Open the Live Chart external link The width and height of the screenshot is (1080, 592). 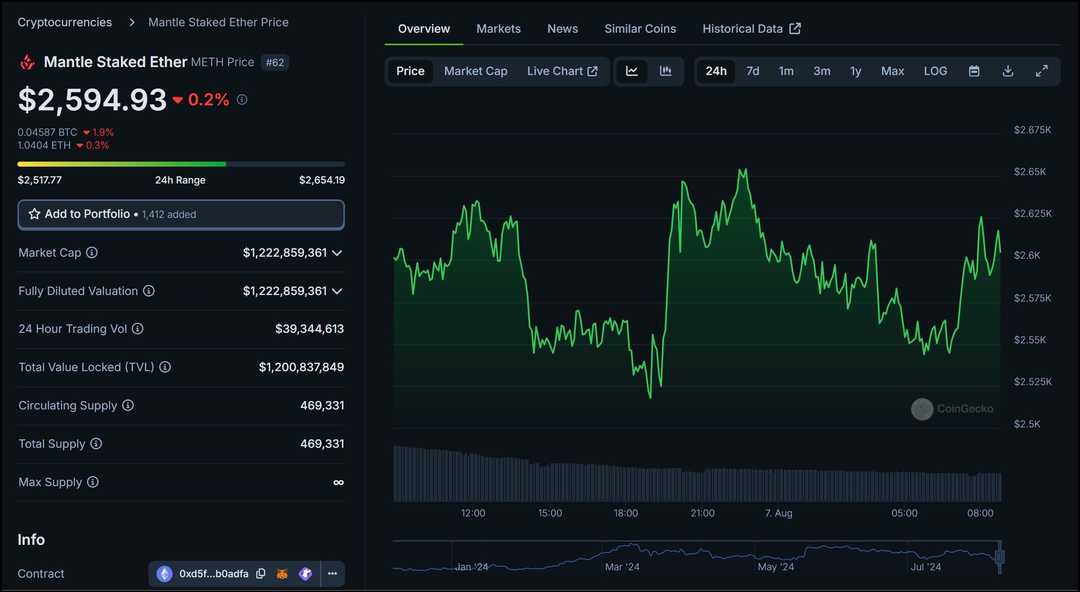(x=563, y=71)
